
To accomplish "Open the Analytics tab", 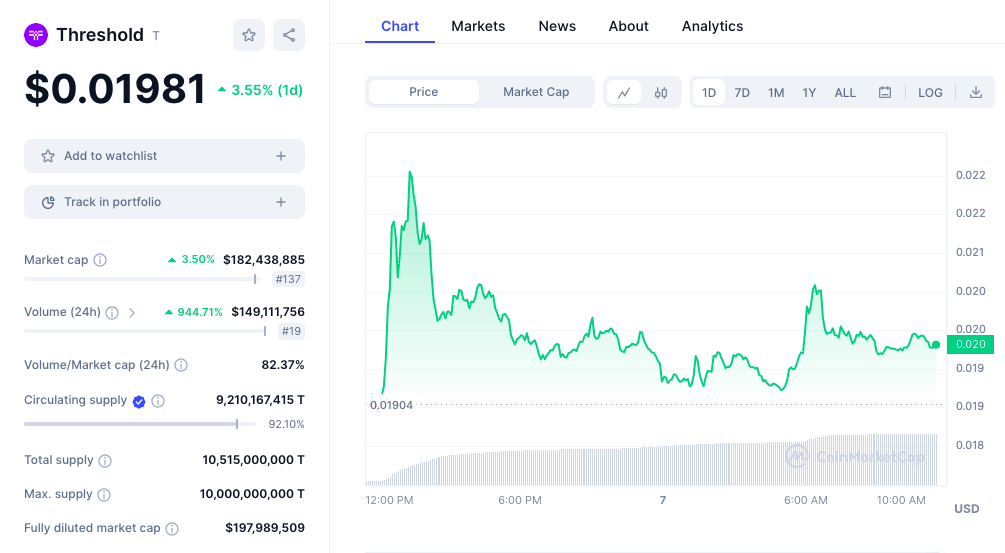I will pyautogui.click(x=712, y=26).
